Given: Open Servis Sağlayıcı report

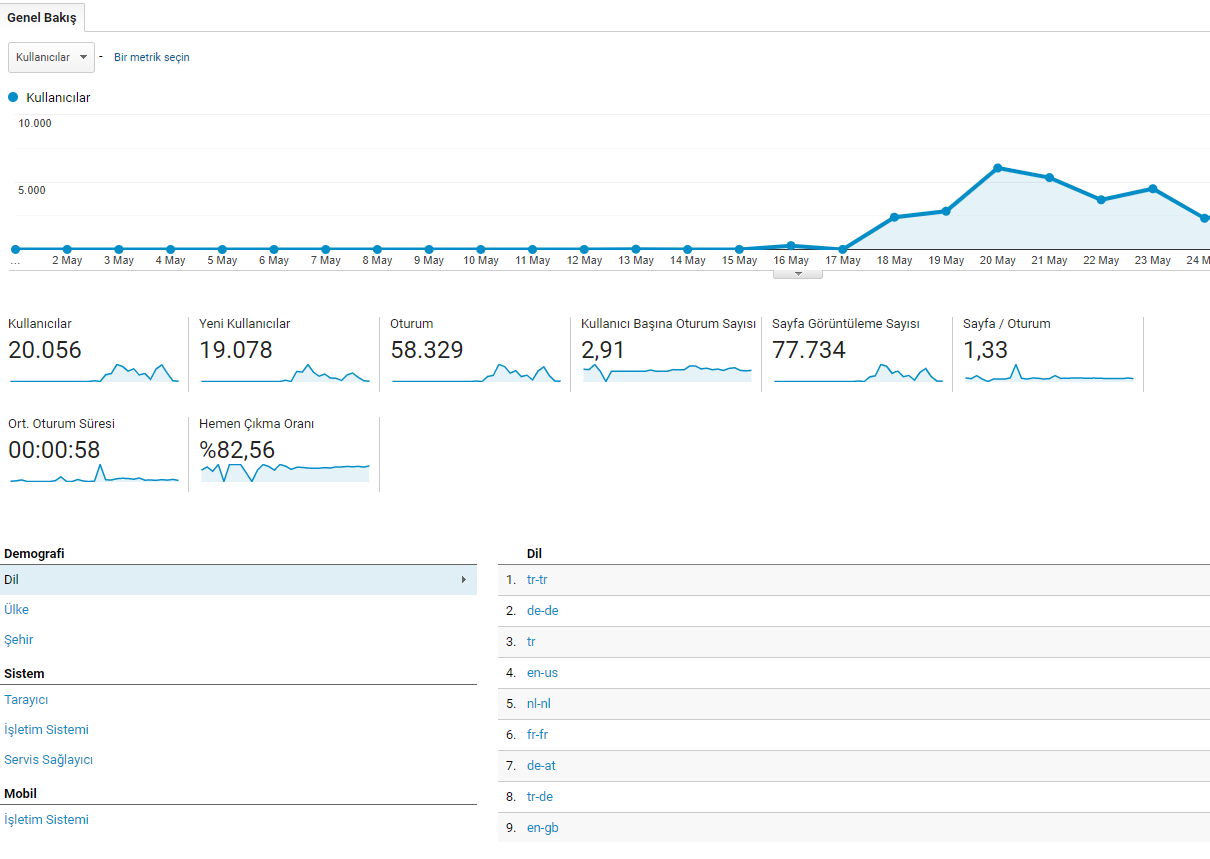Looking at the screenshot, I should 49,760.
